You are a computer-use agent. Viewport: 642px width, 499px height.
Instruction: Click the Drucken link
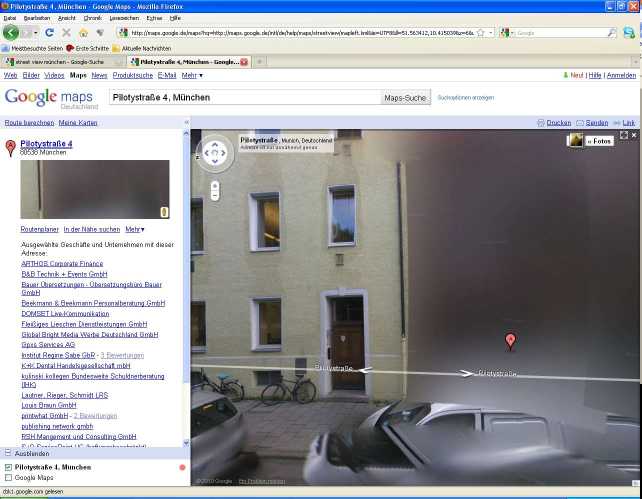pos(558,123)
